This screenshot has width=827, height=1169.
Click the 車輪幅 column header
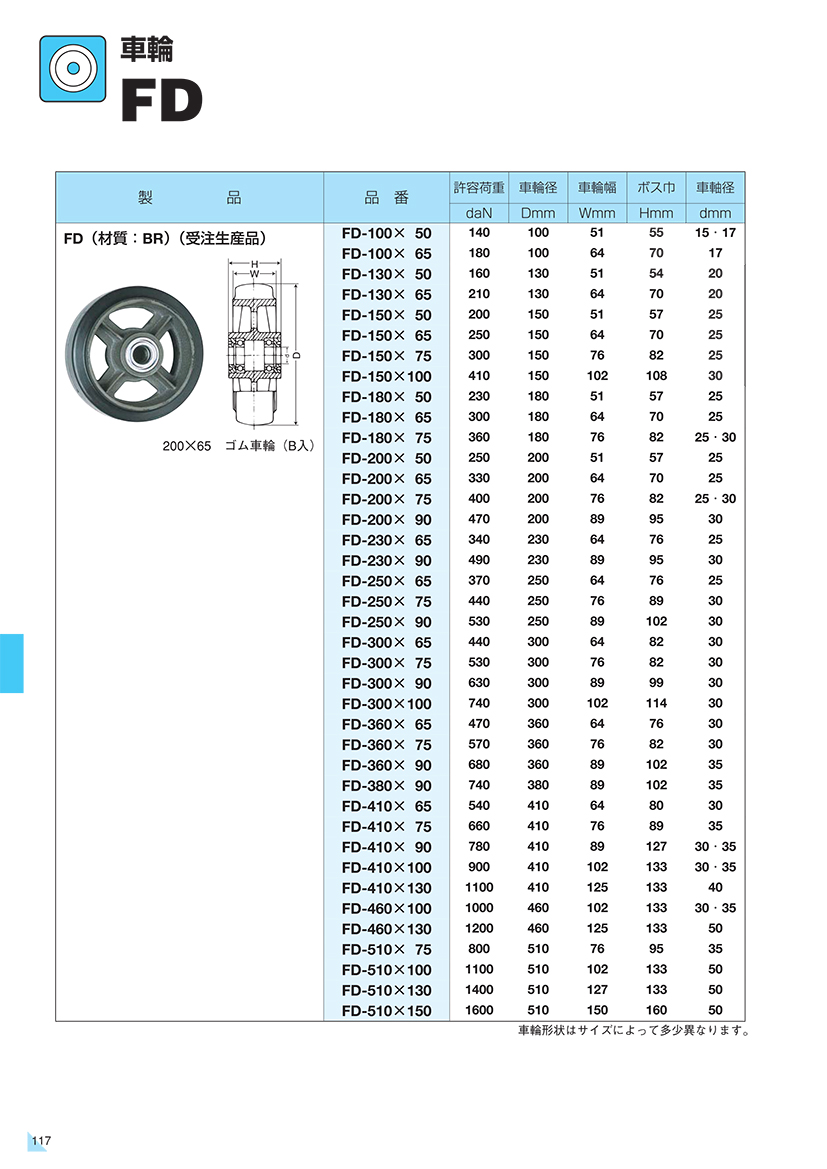pyautogui.click(x=597, y=187)
